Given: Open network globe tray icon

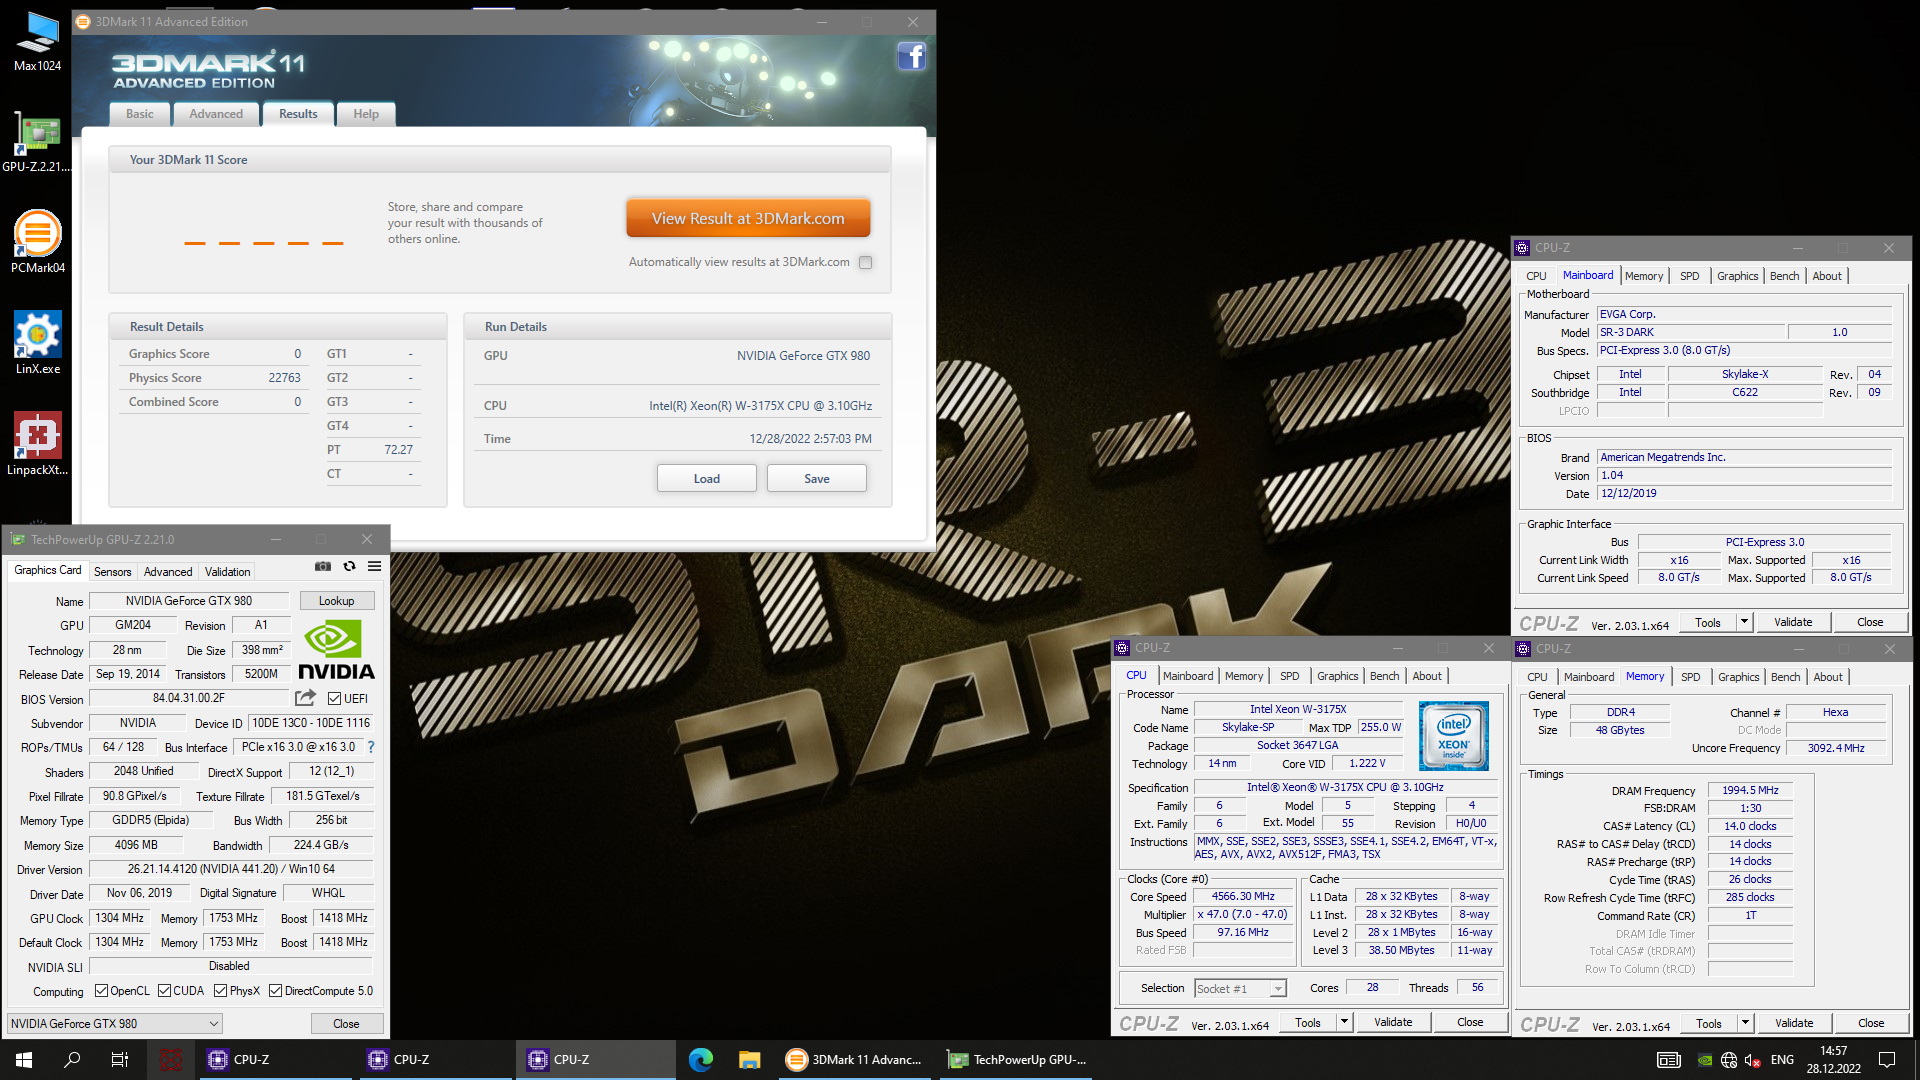Looking at the screenshot, I should pyautogui.click(x=1729, y=1060).
